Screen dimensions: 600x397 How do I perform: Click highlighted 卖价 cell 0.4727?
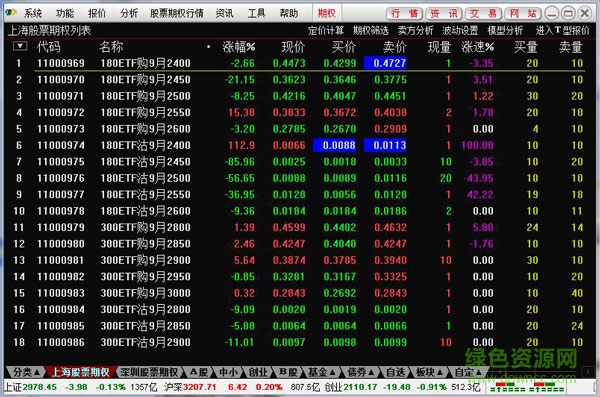tap(385, 63)
